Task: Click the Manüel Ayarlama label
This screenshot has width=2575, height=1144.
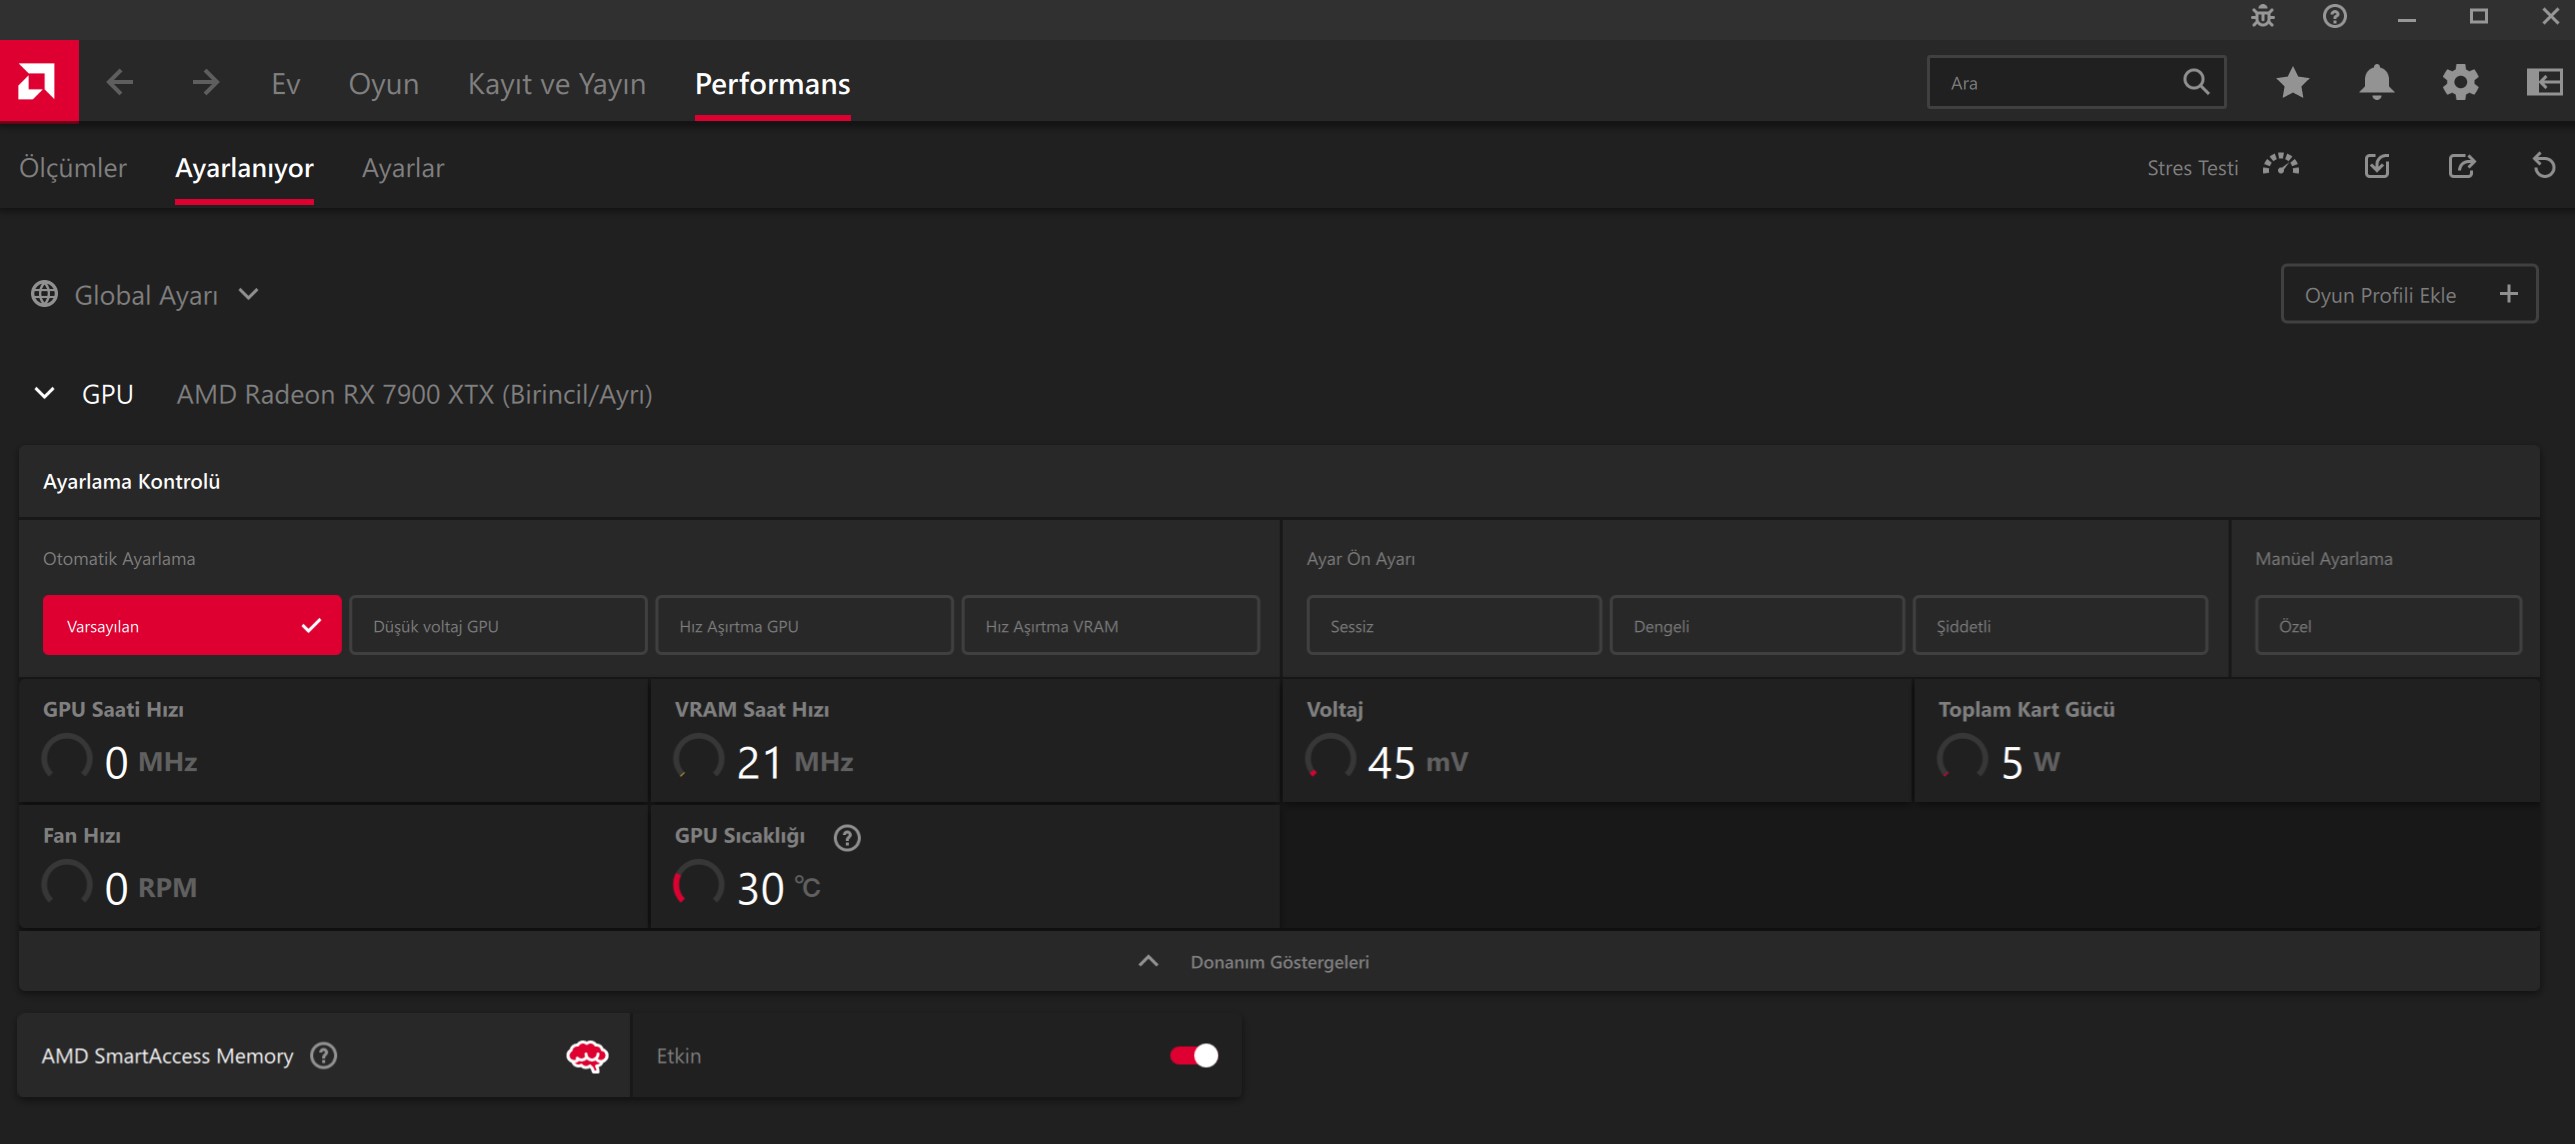Action: (x=2323, y=558)
